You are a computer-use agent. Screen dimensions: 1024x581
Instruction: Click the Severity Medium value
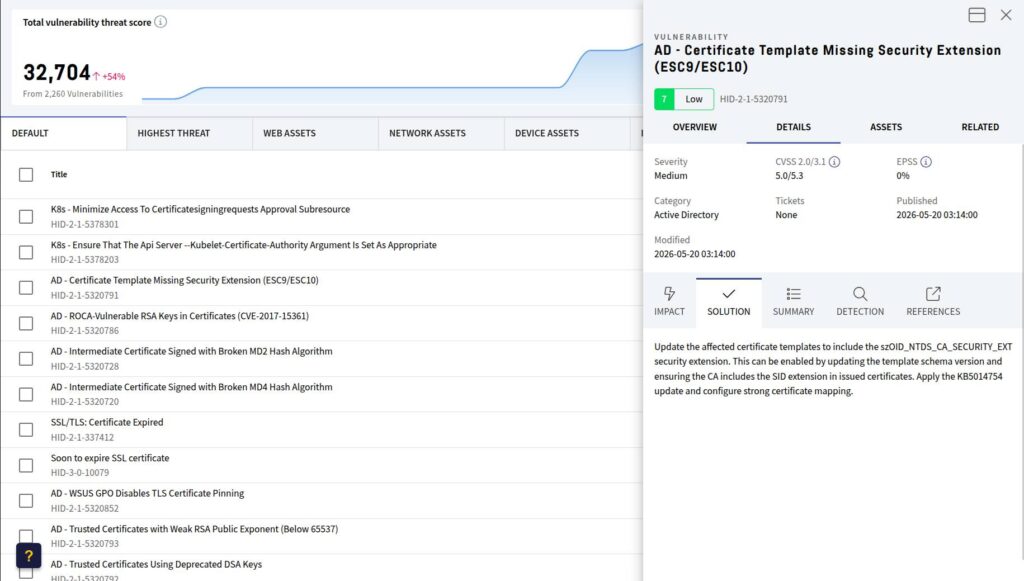671,176
